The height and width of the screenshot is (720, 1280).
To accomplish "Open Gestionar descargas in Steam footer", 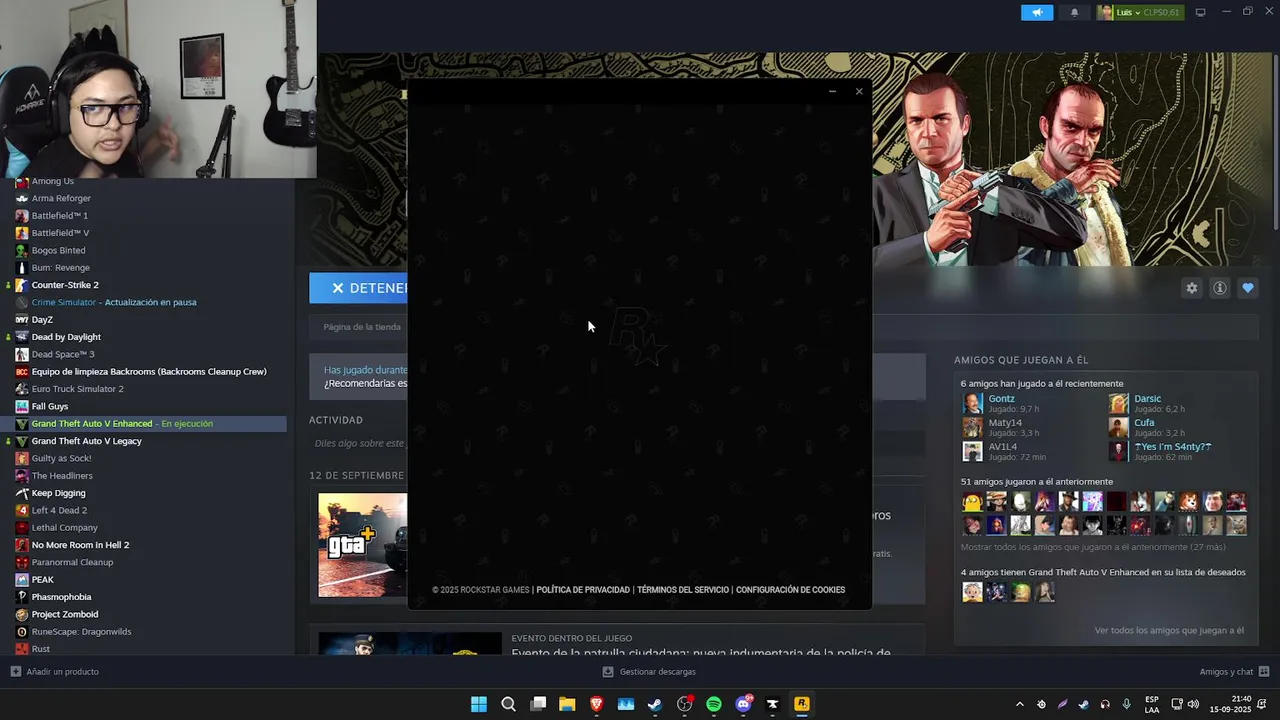I will [649, 672].
